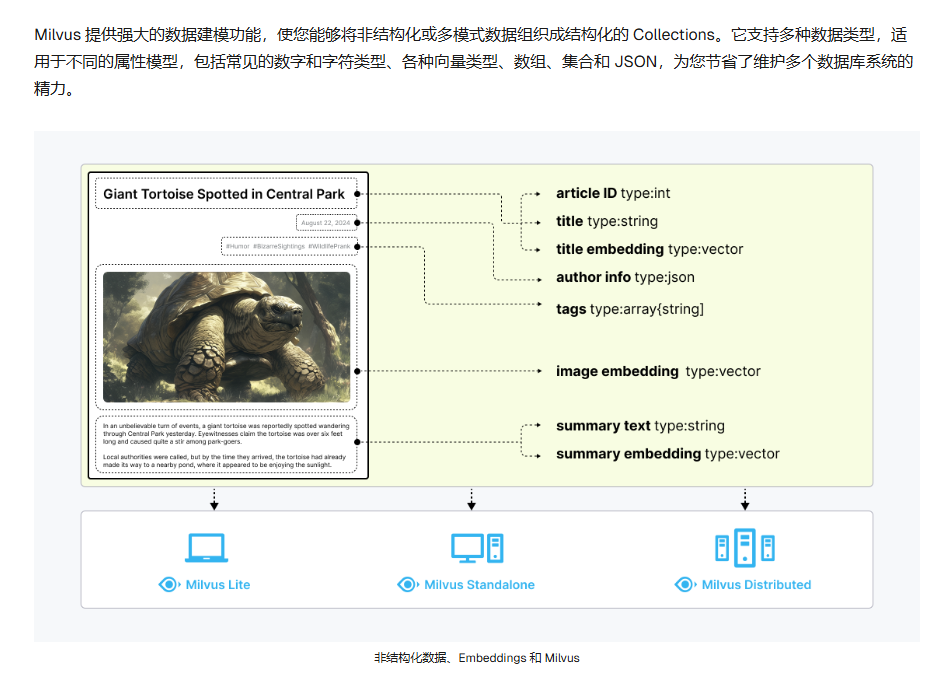Click the Milvus Standalone desktop computer icon

coord(477,548)
